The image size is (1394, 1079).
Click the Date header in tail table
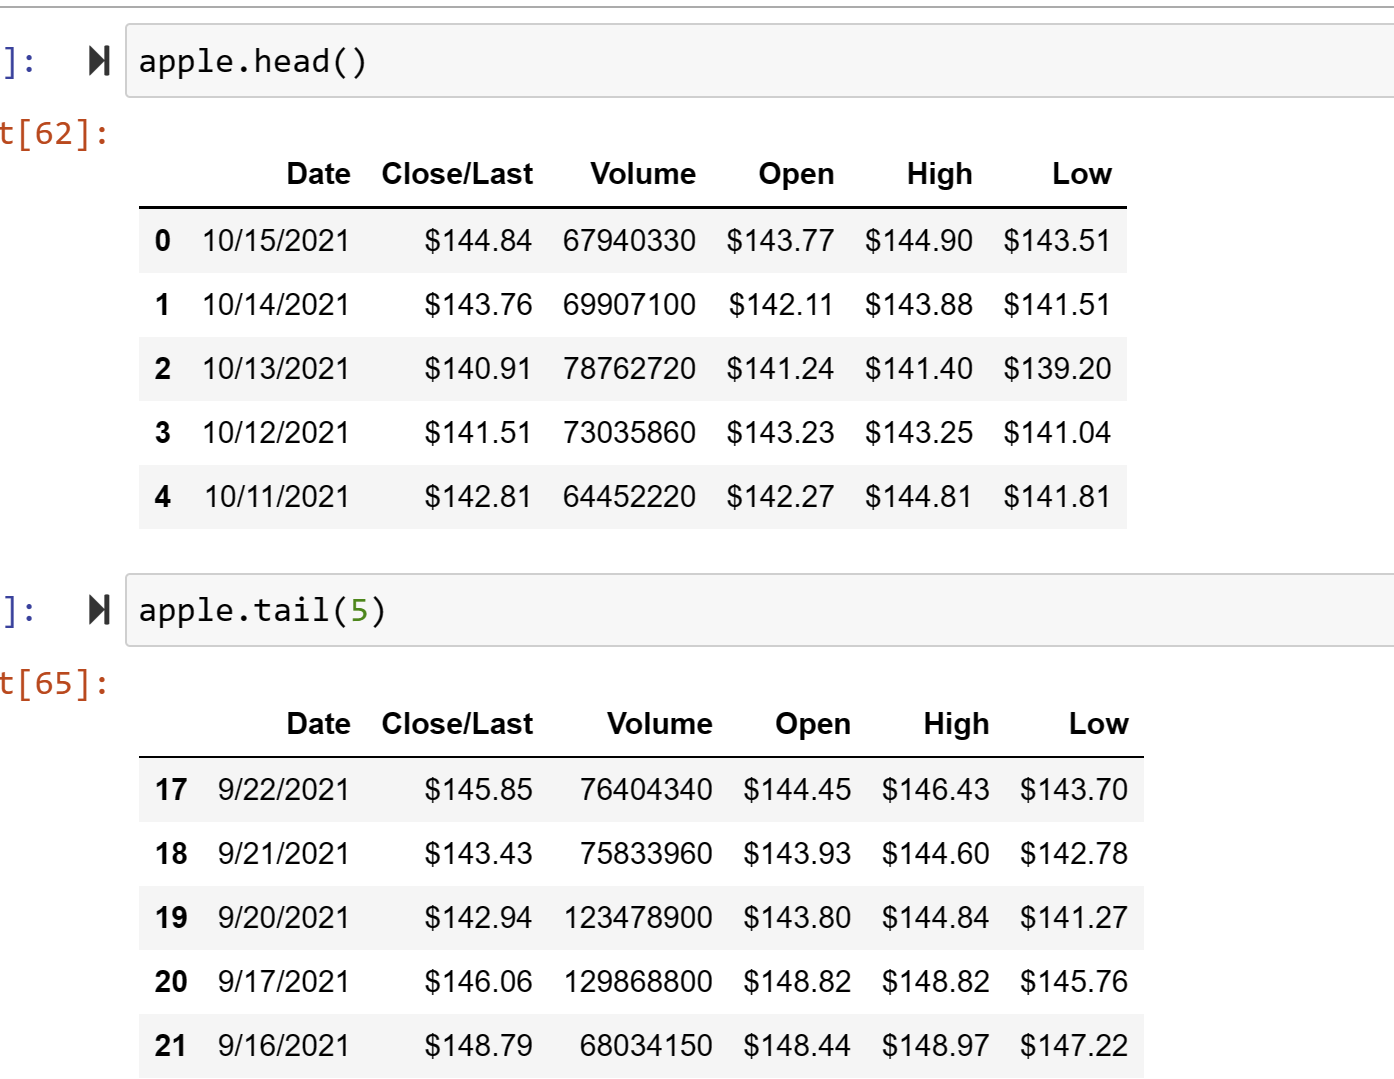318,724
